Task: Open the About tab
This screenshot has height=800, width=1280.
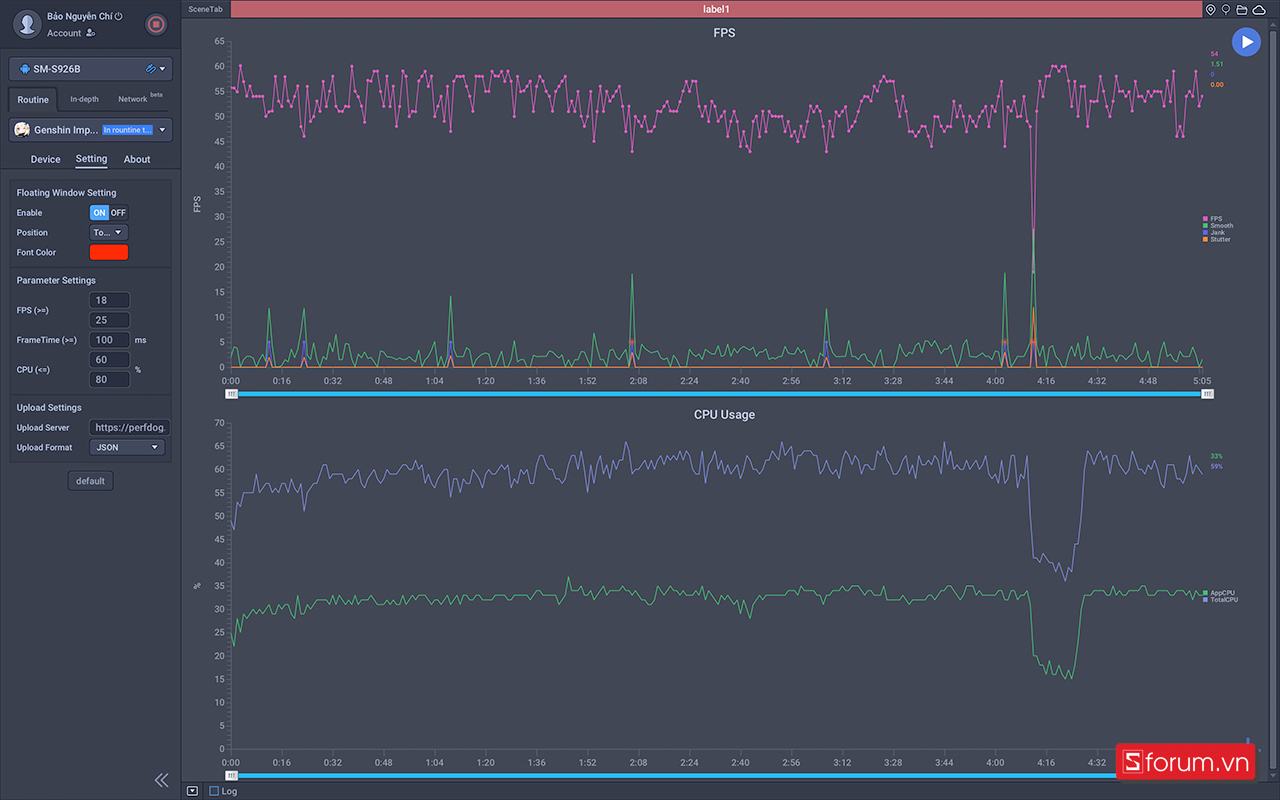Action: coord(137,159)
